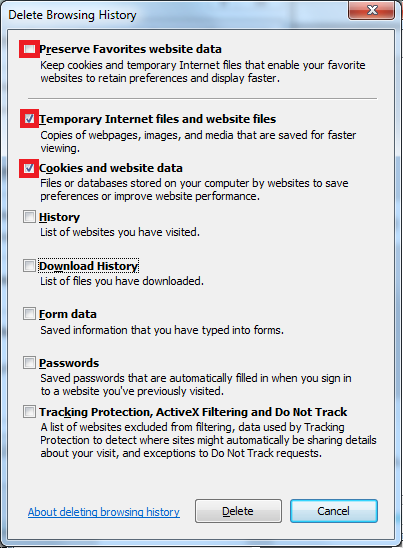Click 'List of websites you have visited' description
This screenshot has height=548, width=403.
(x=120, y=232)
